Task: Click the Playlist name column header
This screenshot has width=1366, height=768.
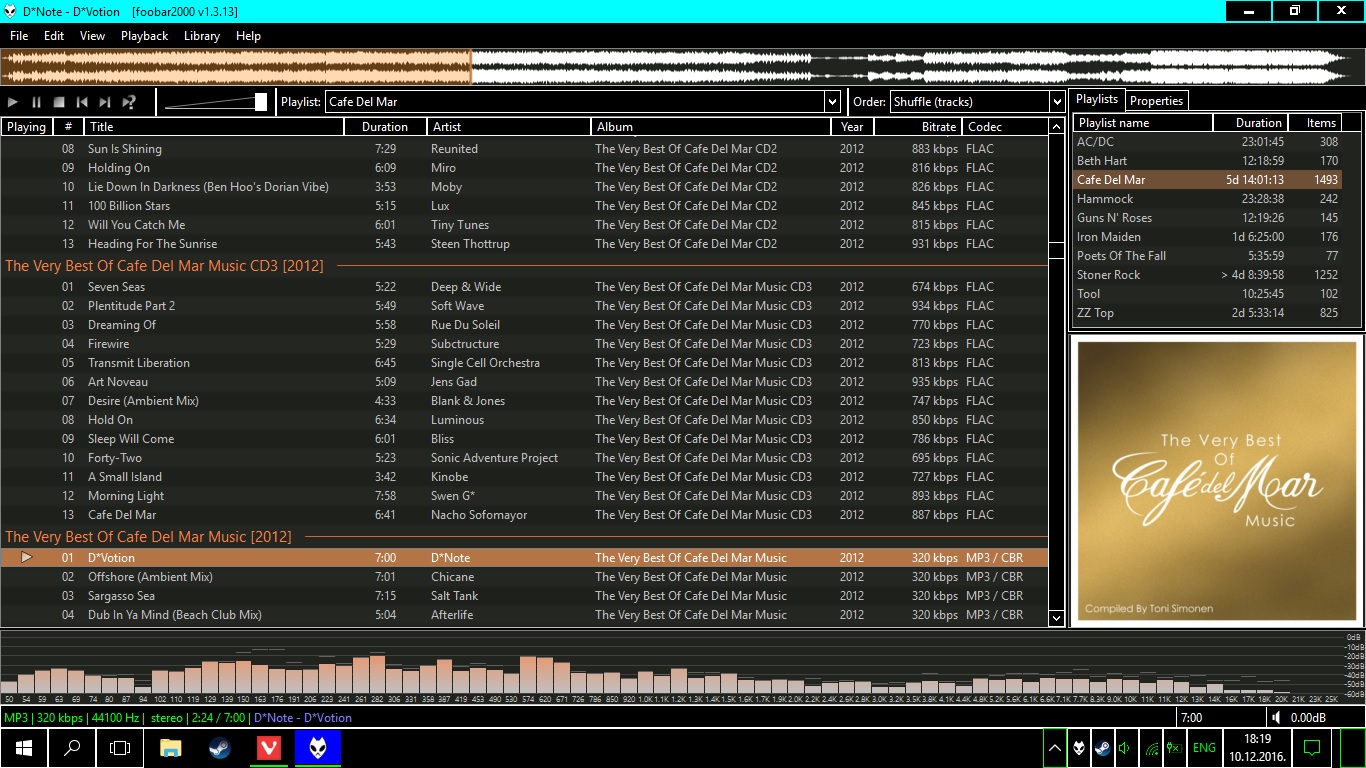Action: [1143, 123]
